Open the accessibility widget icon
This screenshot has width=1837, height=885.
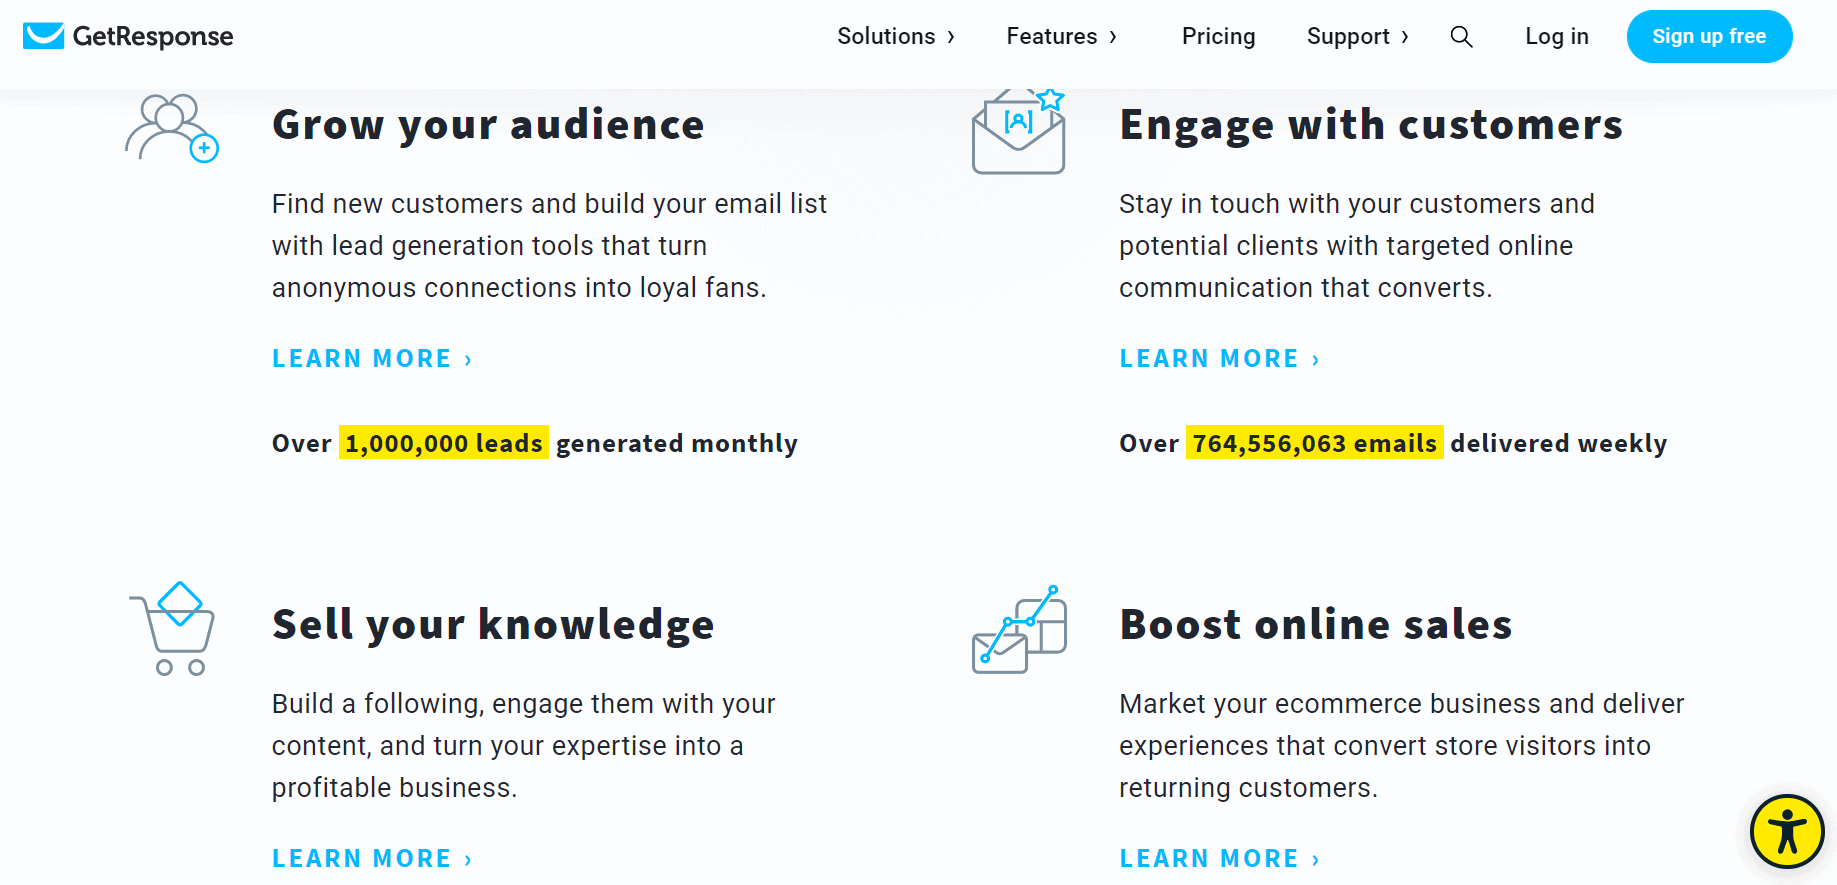(1787, 831)
